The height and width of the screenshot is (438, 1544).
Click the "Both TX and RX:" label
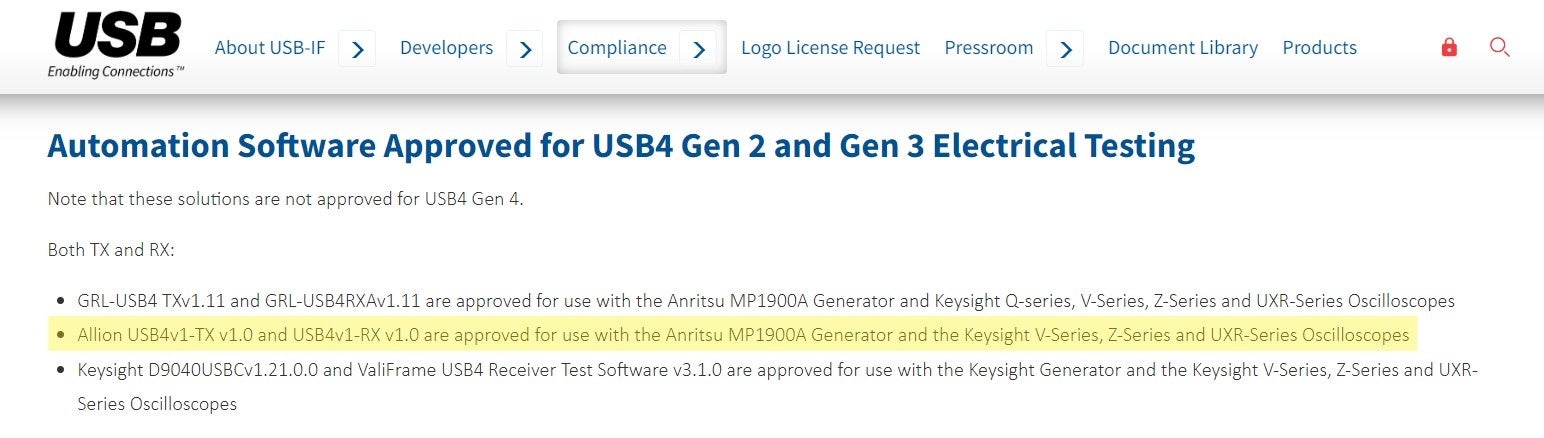(111, 250)
